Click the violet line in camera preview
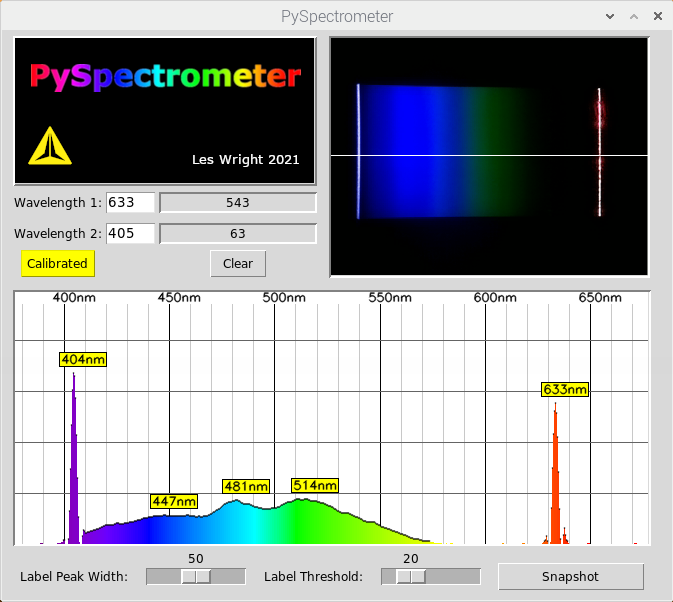673x602 pixels. pos(358,151)
